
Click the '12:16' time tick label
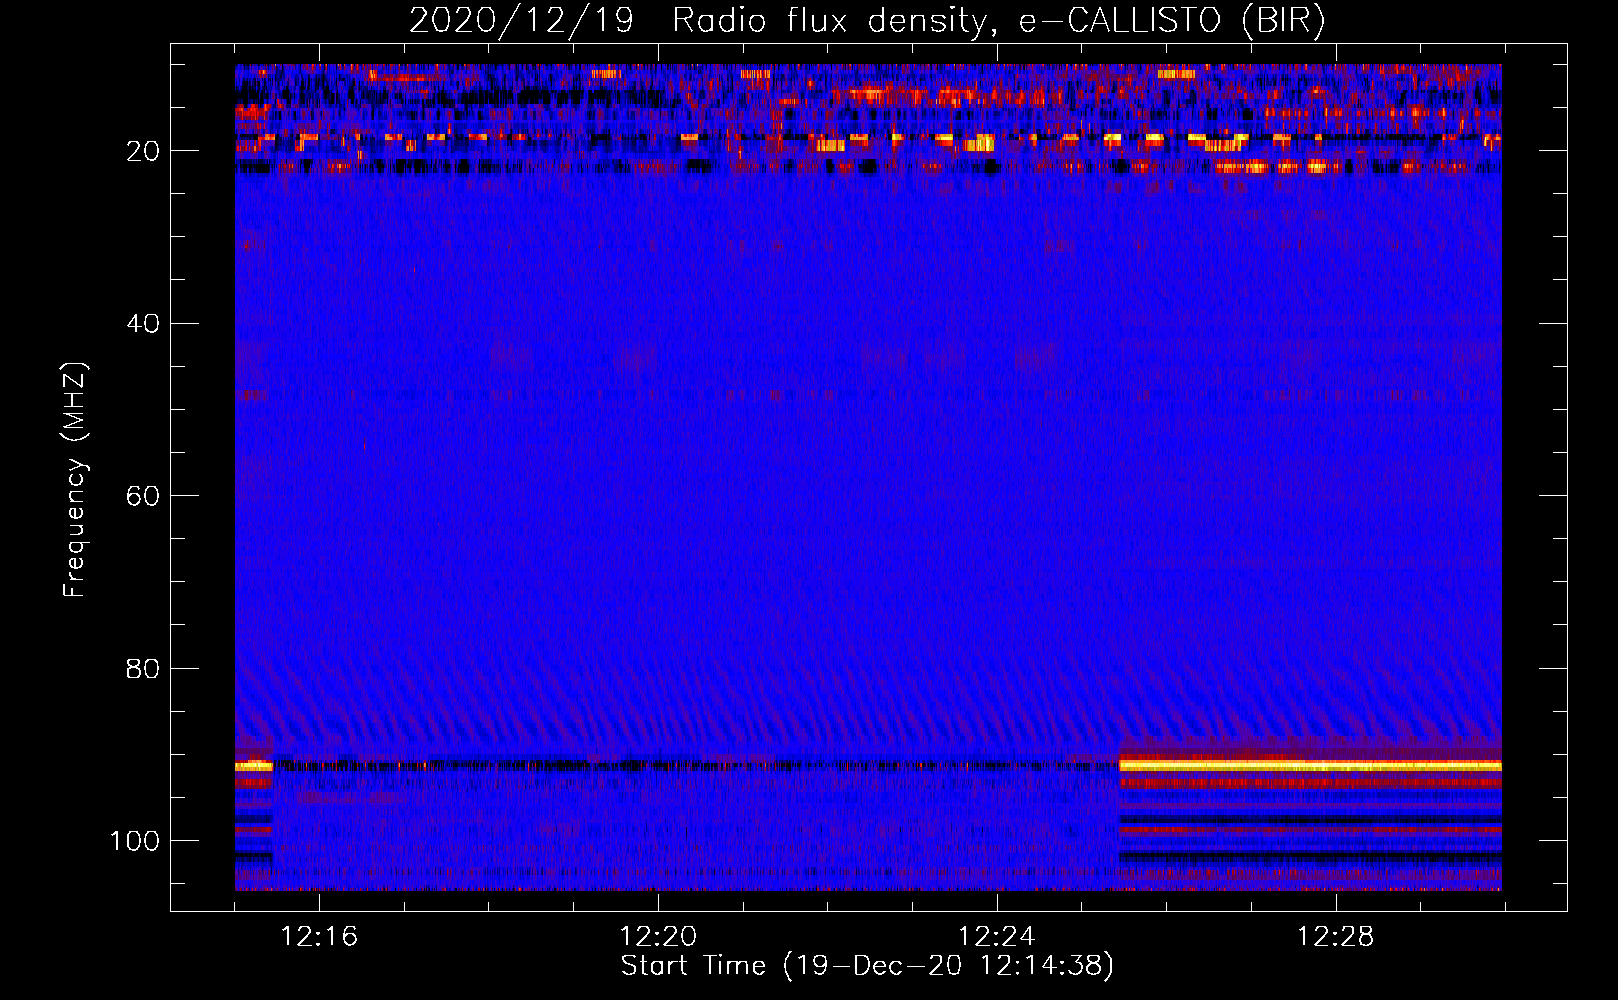click(319, 937)
